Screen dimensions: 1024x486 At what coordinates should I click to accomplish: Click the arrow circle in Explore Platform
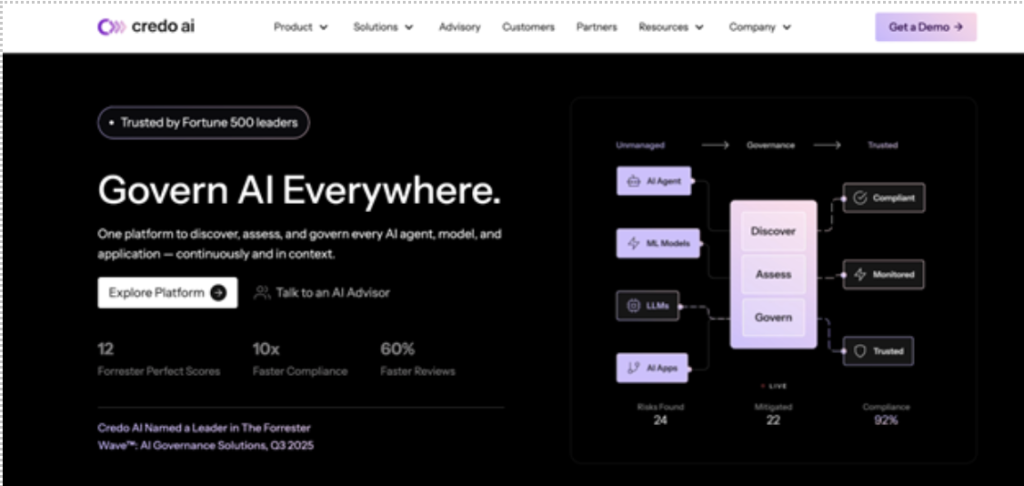click(218, 293)
